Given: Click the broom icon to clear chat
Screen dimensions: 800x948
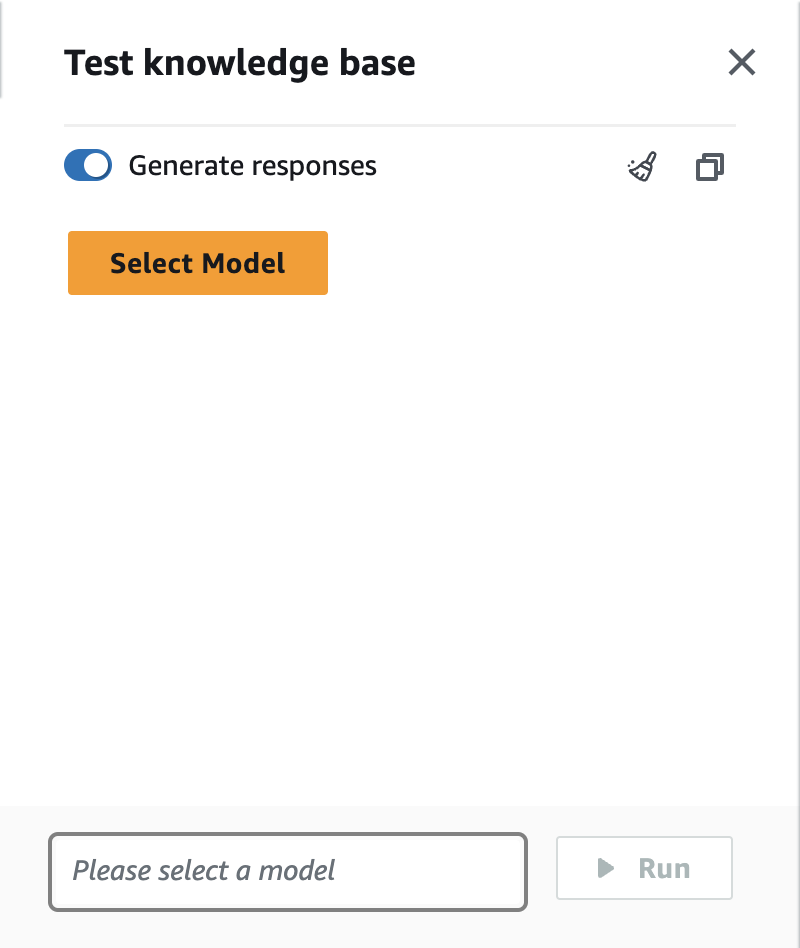Looking at the screenshot, I should pyautogui.click(x=642, y=167).
